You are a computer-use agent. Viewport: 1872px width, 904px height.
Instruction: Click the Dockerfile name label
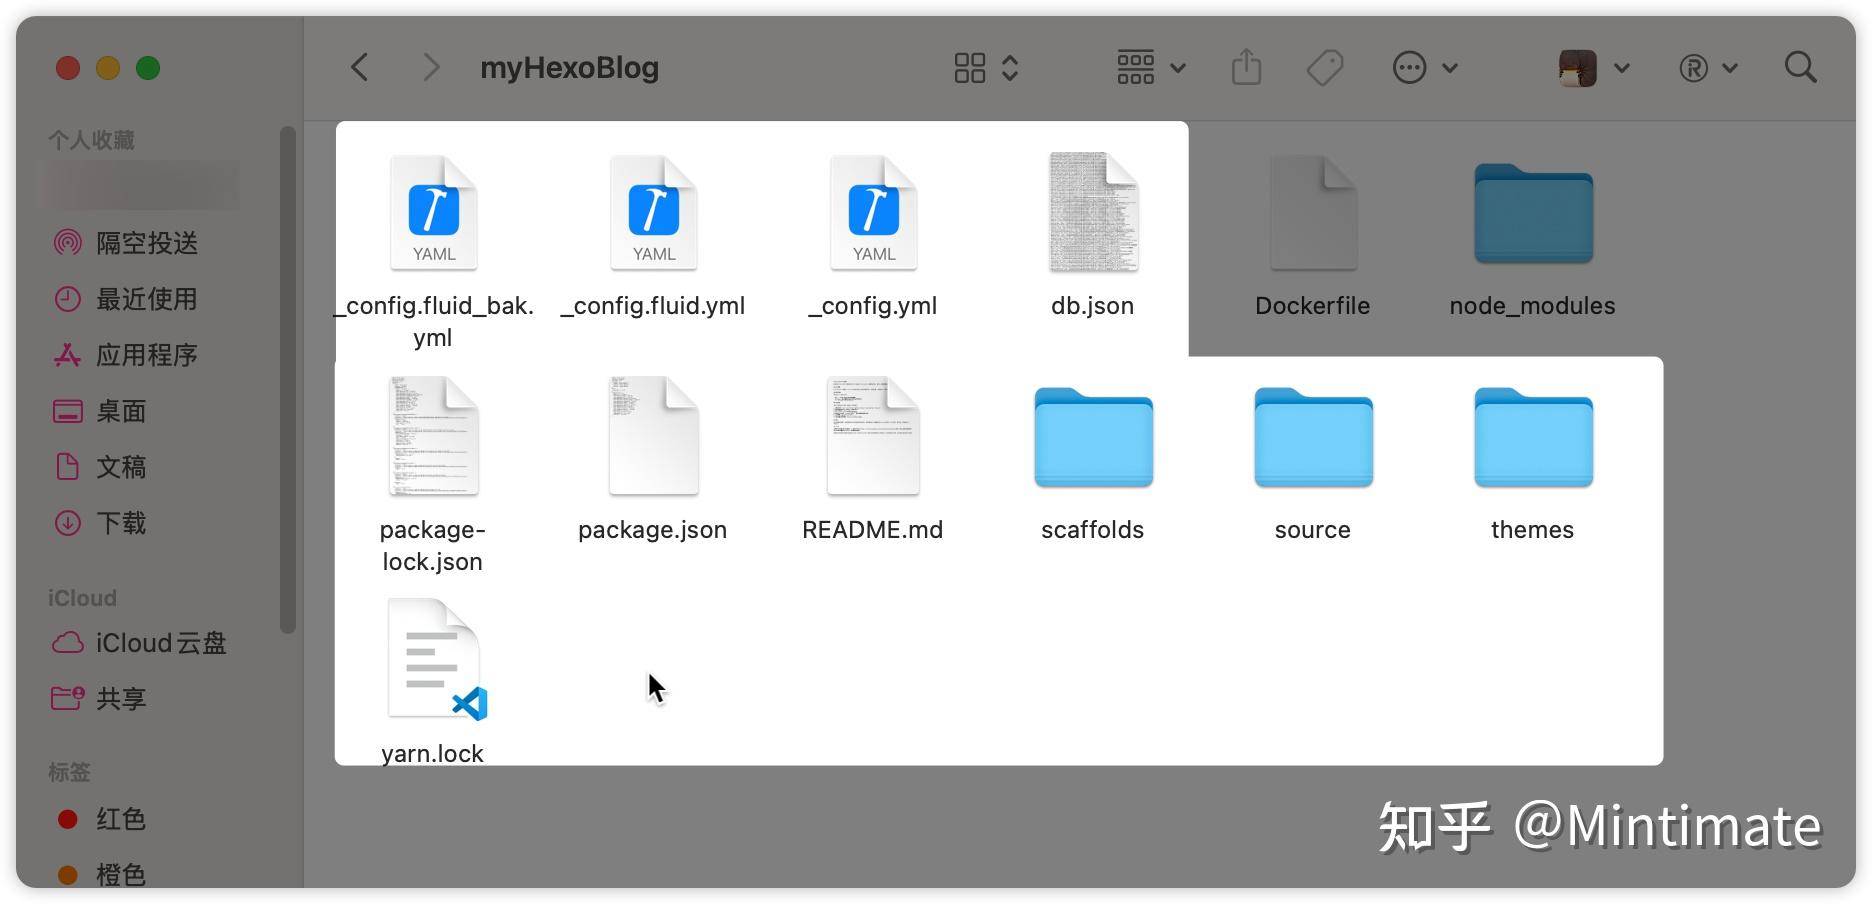point(1313,306)
